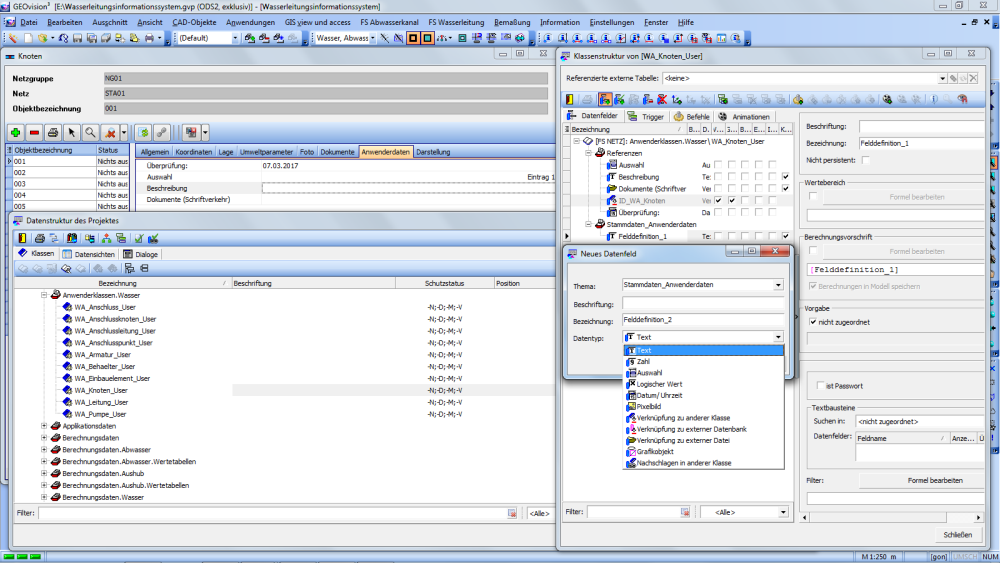The height and width of the screenshot is (563, 1000).
Task: Collapse the Referenzen node in Klassenstruktur
Action: 588,153
